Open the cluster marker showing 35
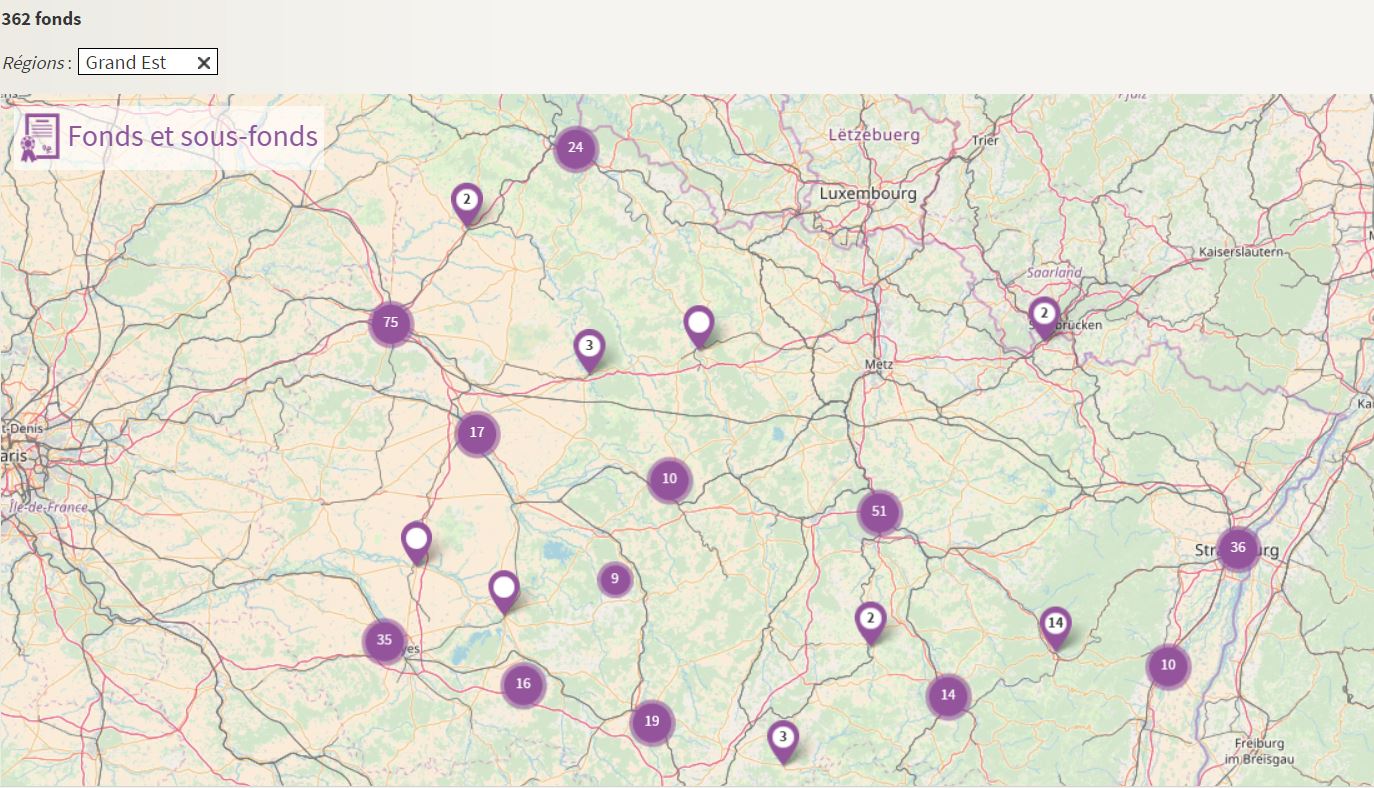Image resolution: width=1374 pixels, height=788 pixels. [x=385, y=641]
